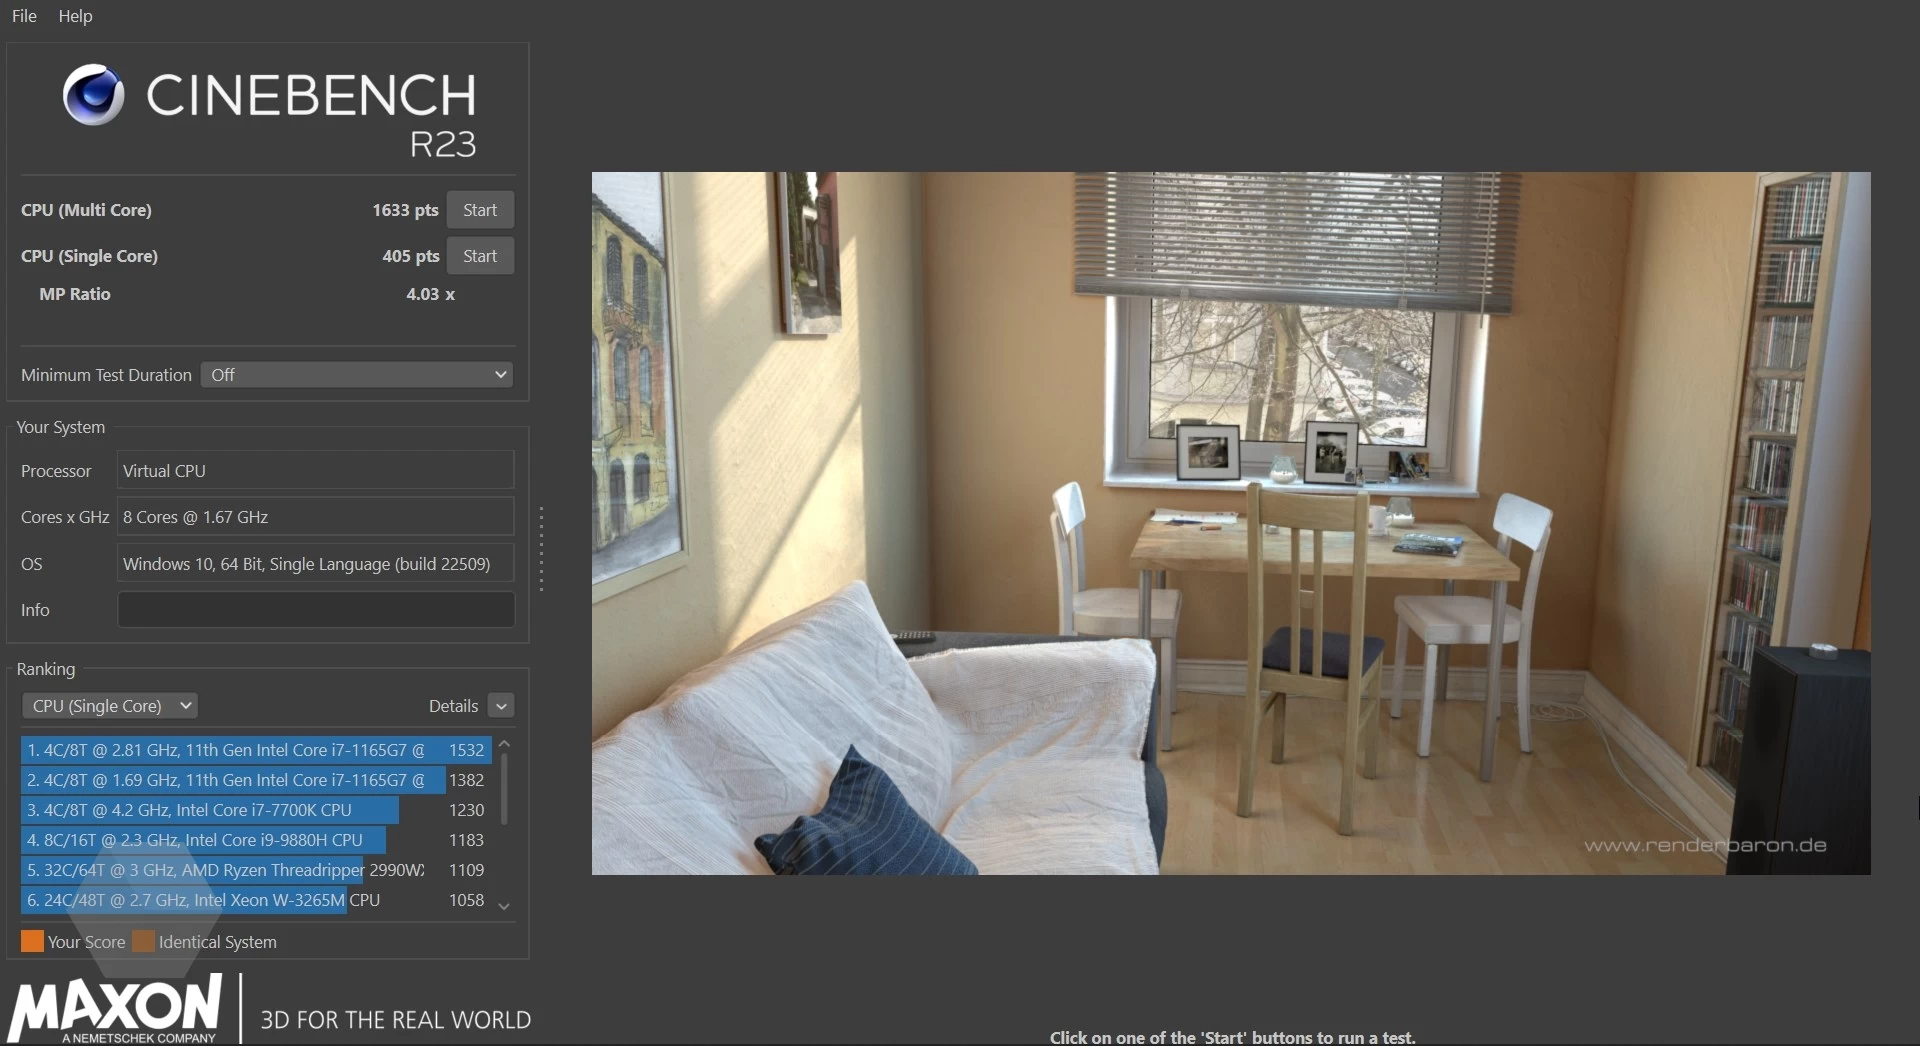Click the empty Info input field
The image size is (1920, 1046).
pyautogui.click(x=316, y=610)
